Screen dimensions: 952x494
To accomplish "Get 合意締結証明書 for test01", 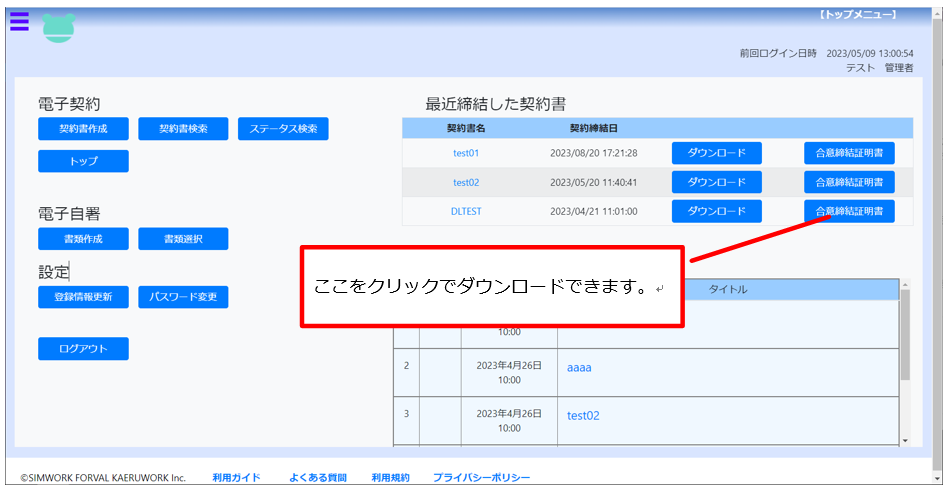I will pyautogui.click(x=849, y=153).
